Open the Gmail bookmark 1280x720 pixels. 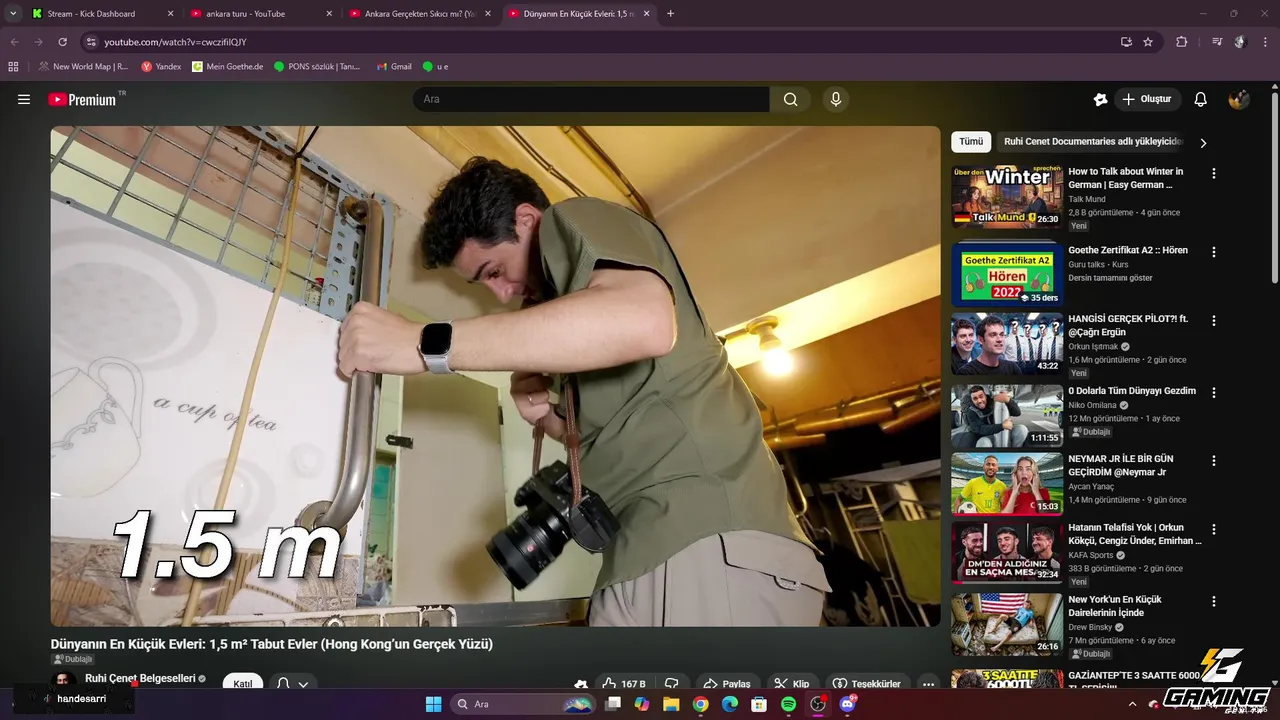393,67
